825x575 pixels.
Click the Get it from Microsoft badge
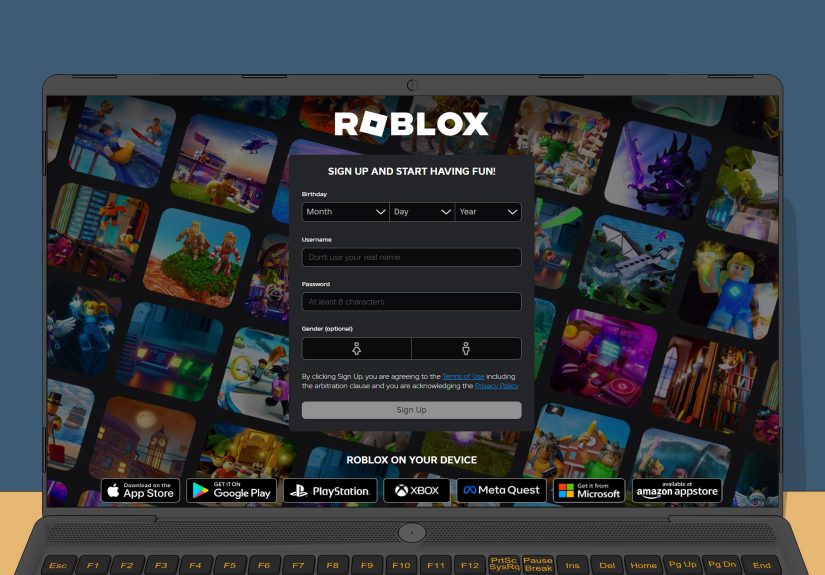pos(589,490)
